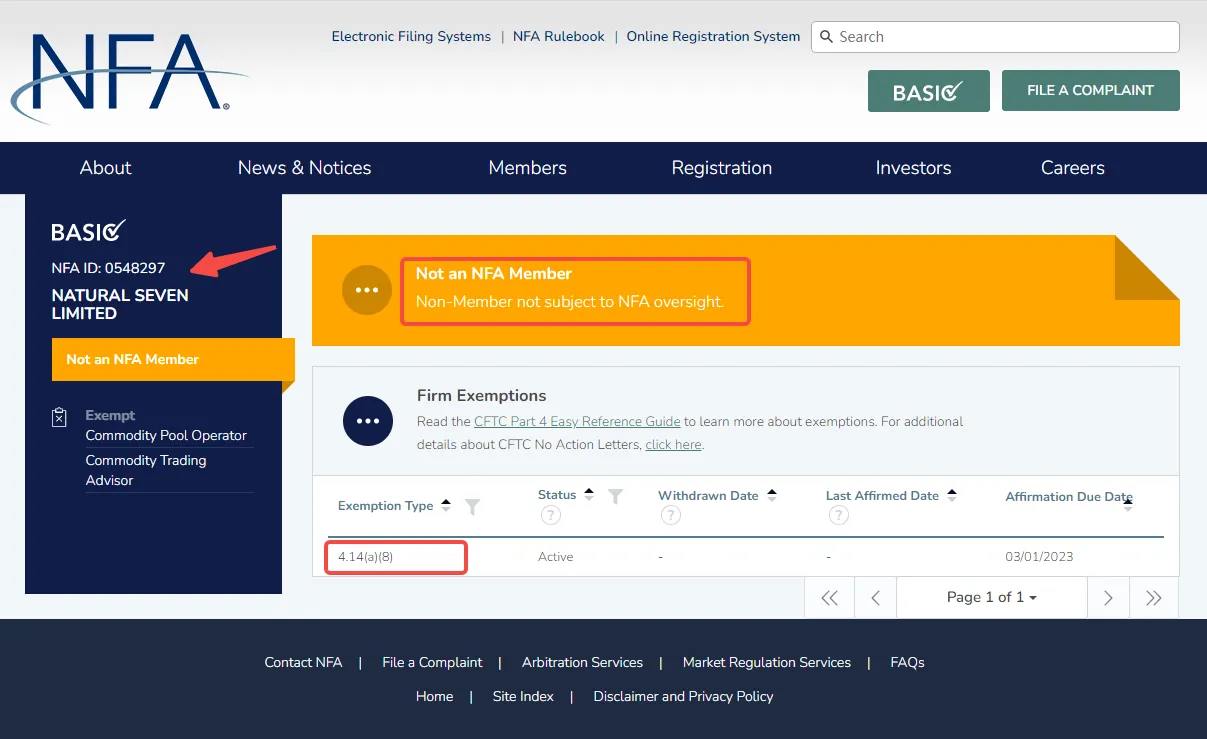Open Arbitration Services footer link
This screenshot has height=739, width=1207.
tap(582, 662)
